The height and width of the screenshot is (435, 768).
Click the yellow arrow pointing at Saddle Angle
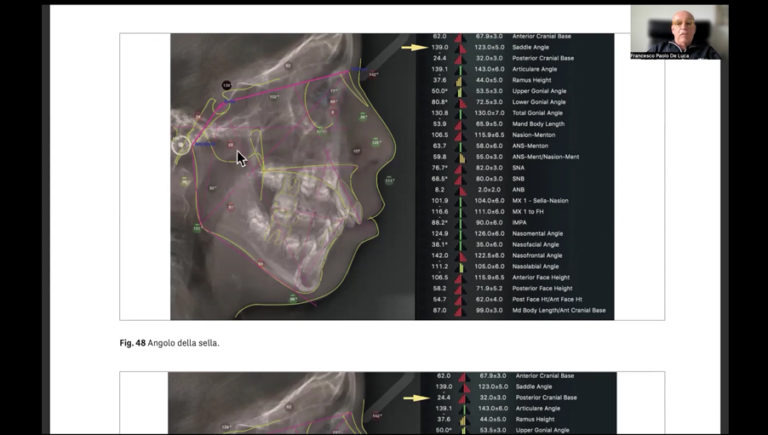(411, 47)
